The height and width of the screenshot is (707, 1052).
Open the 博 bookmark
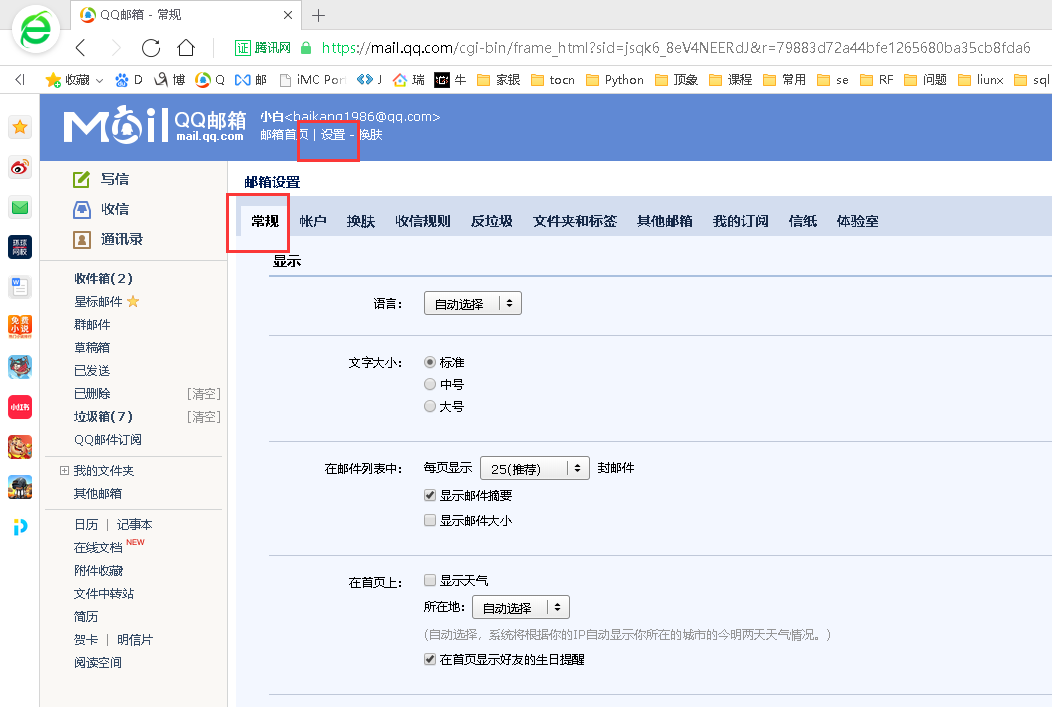click(170, 80)
